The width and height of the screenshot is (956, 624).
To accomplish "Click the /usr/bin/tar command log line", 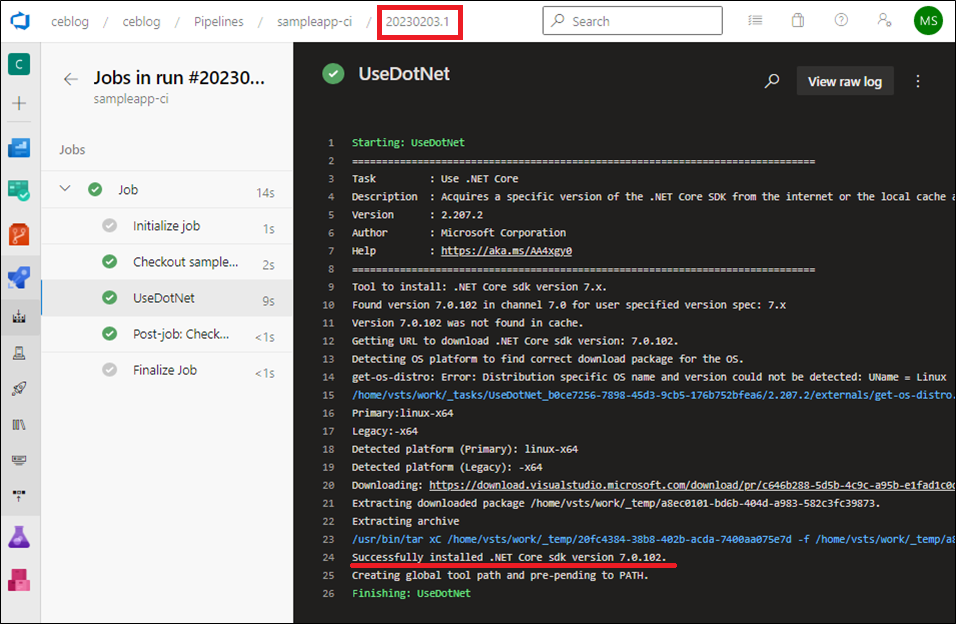I will point(653,539).
